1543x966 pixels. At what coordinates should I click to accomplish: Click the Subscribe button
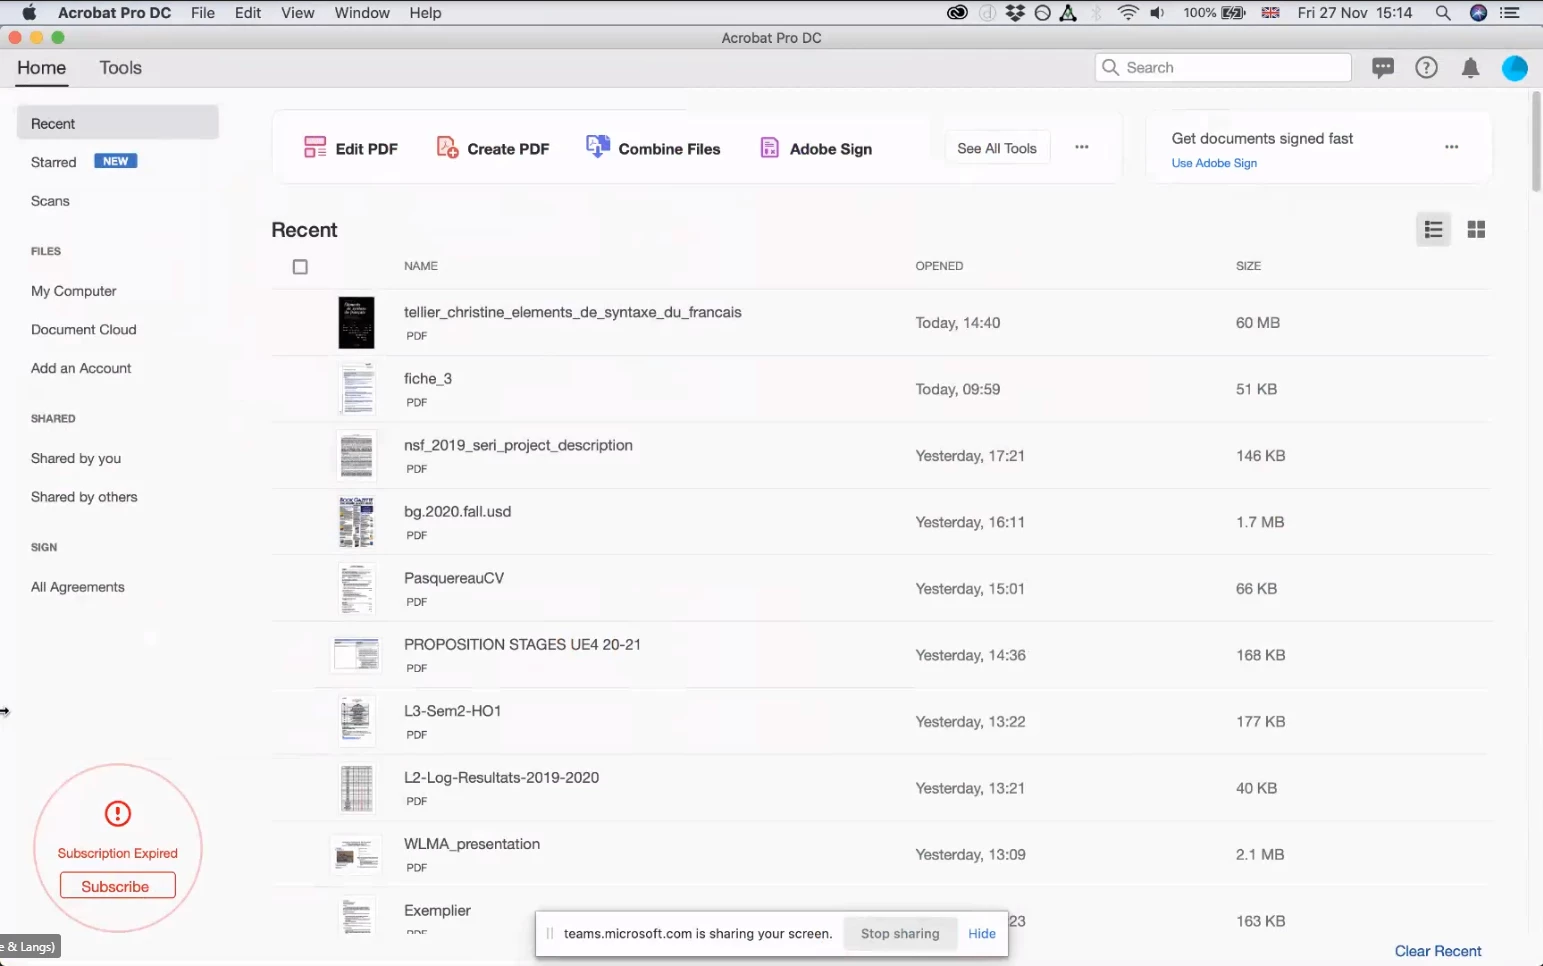tap(117, 886)
